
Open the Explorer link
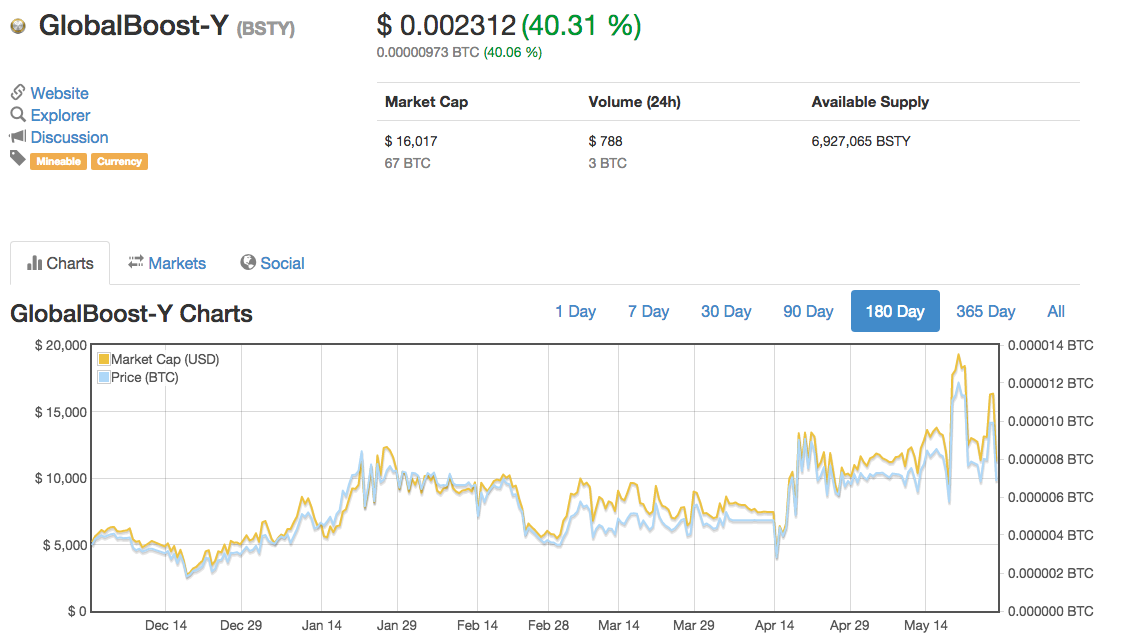pyautogui.click(x=60, y=115)
